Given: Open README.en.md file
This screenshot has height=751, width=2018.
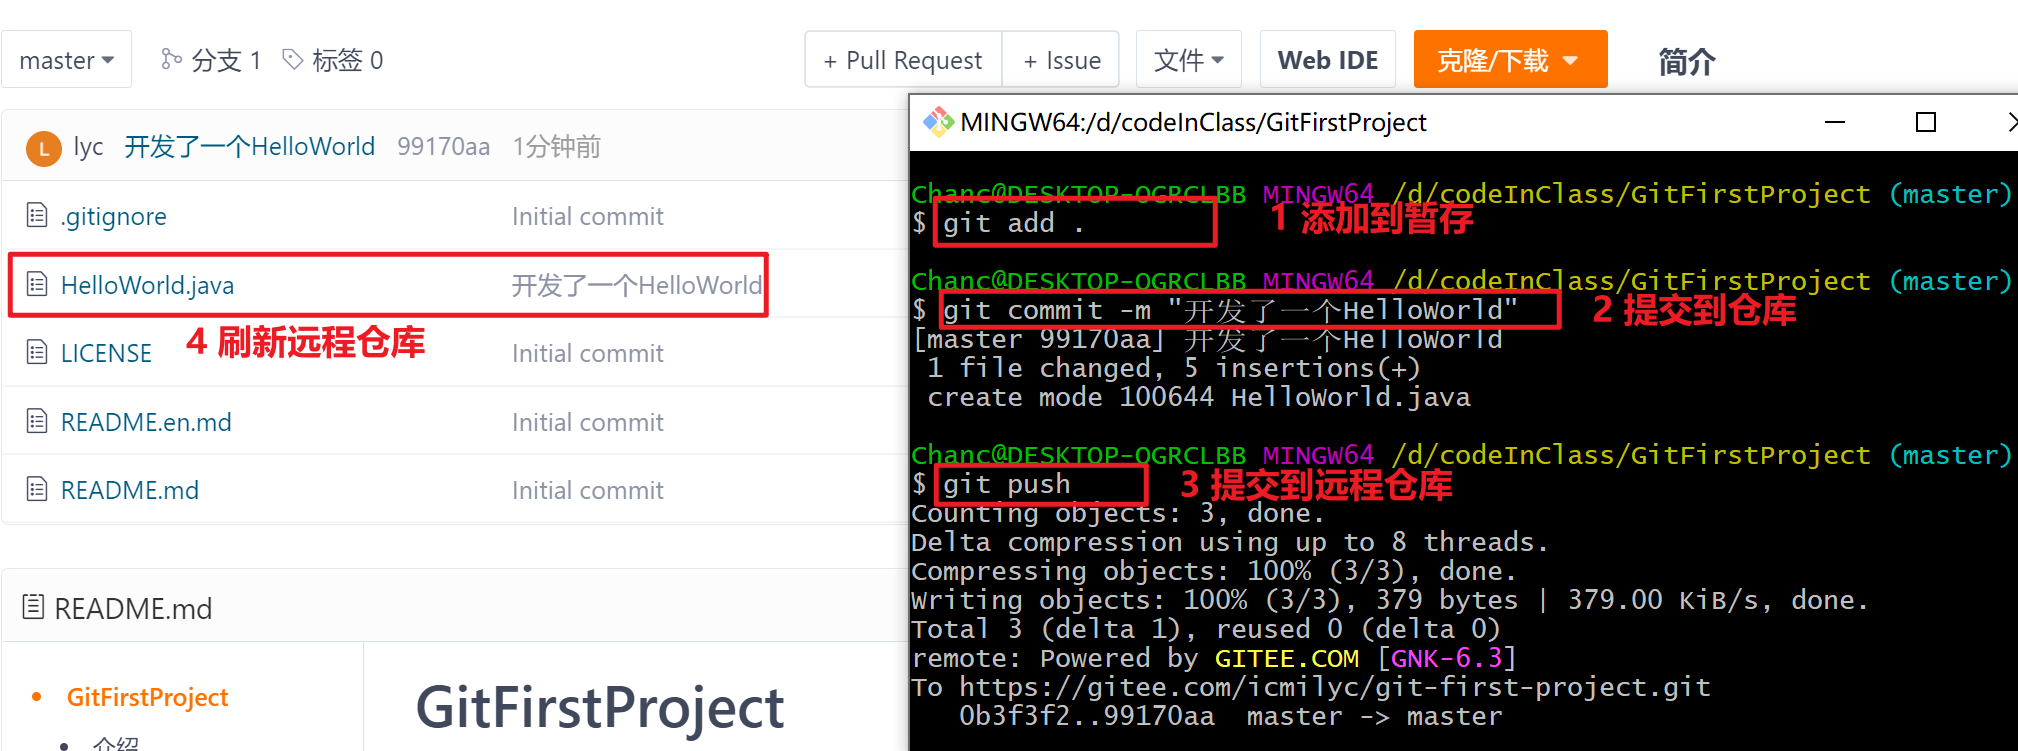Looking at the screenshot, I should pyautogui.click(x=146, y=422).
